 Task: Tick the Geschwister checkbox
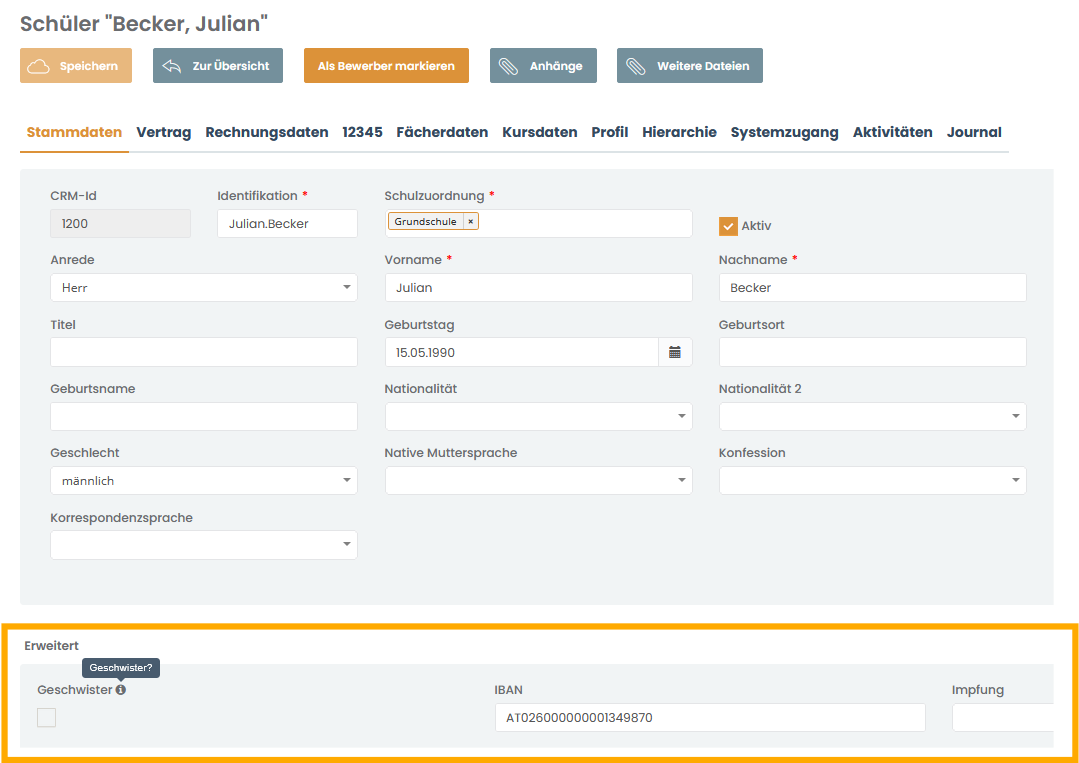click(46, 718)
